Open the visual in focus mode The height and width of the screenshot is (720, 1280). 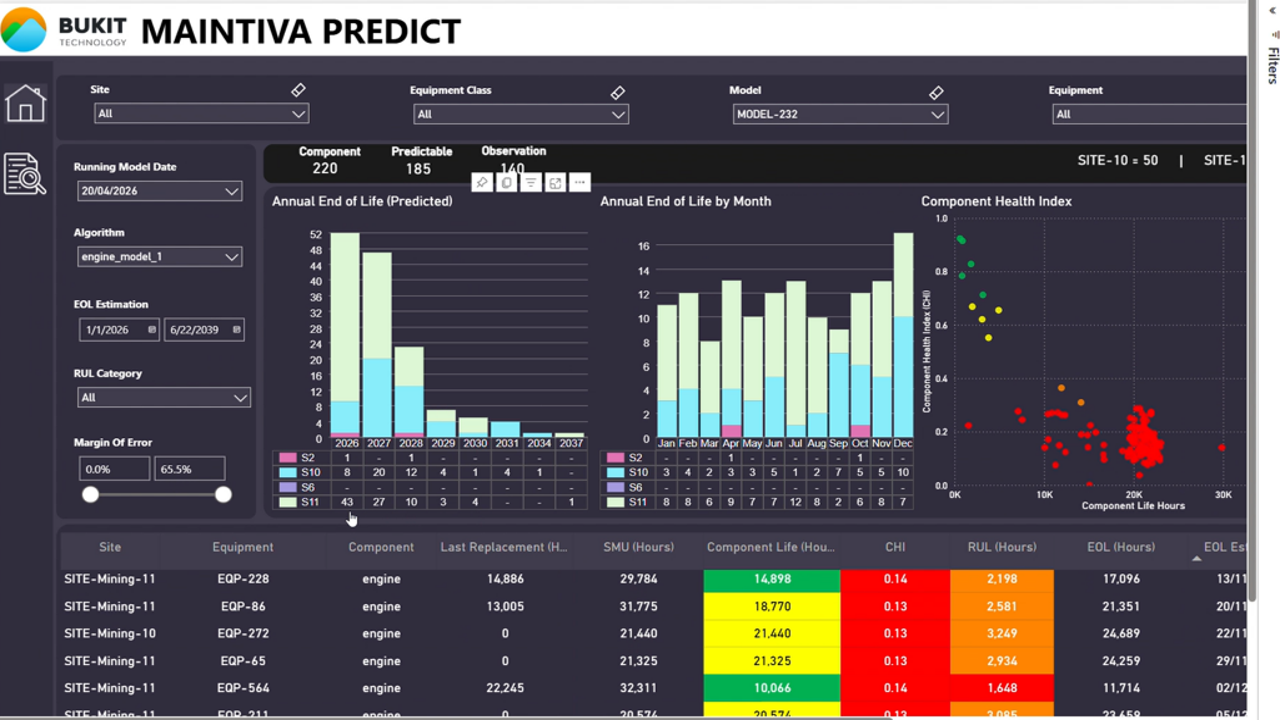[x=555, y=183]
